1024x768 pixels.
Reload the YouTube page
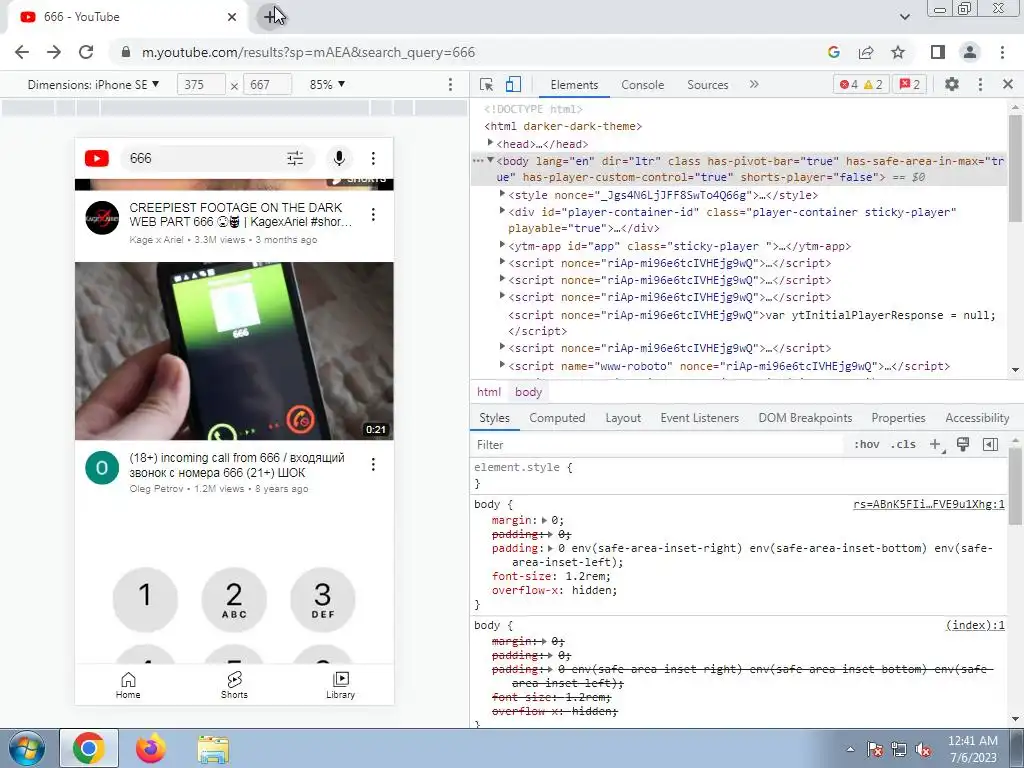click(x=86, y=52)
